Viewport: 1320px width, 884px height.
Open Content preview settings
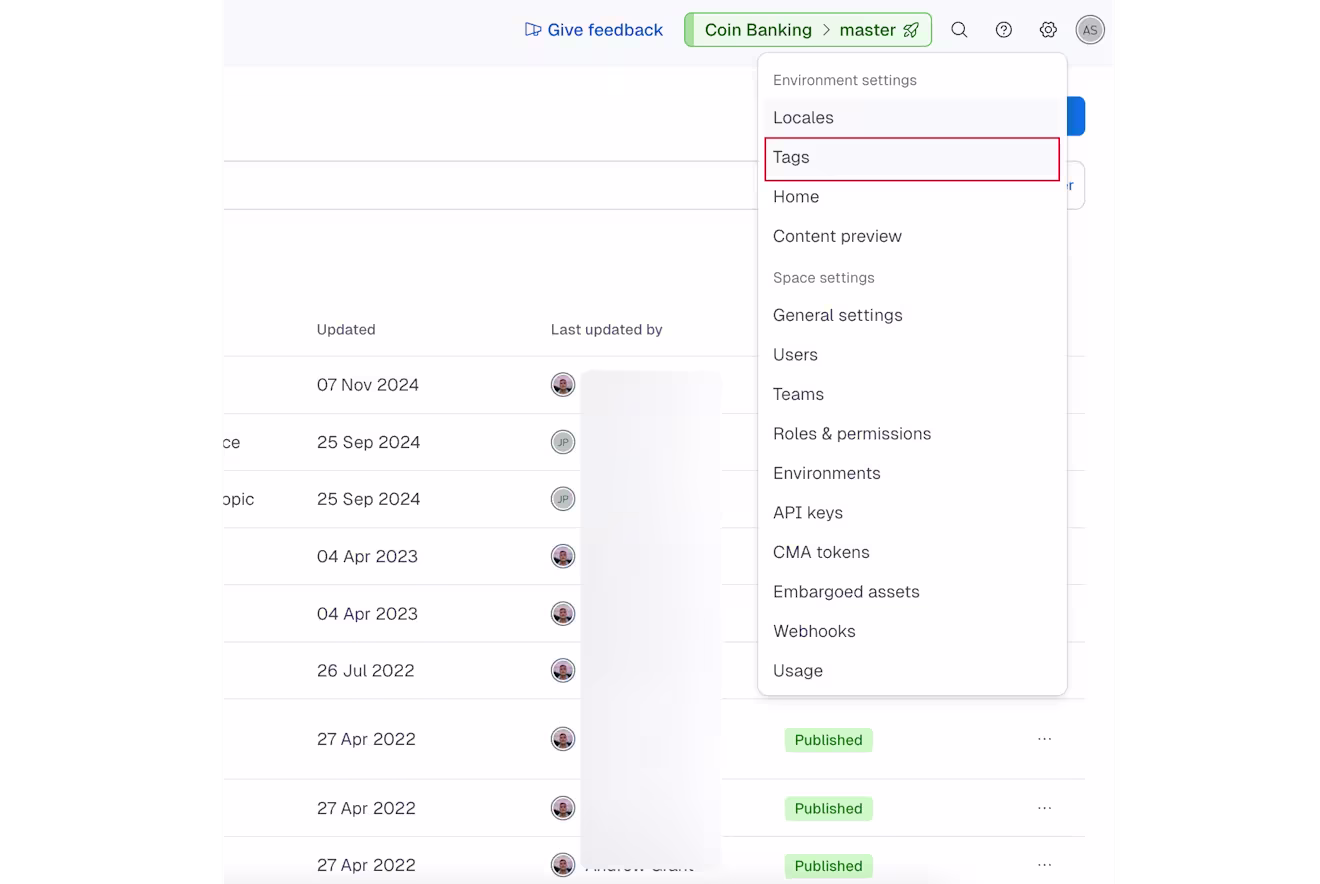(912, 237)
